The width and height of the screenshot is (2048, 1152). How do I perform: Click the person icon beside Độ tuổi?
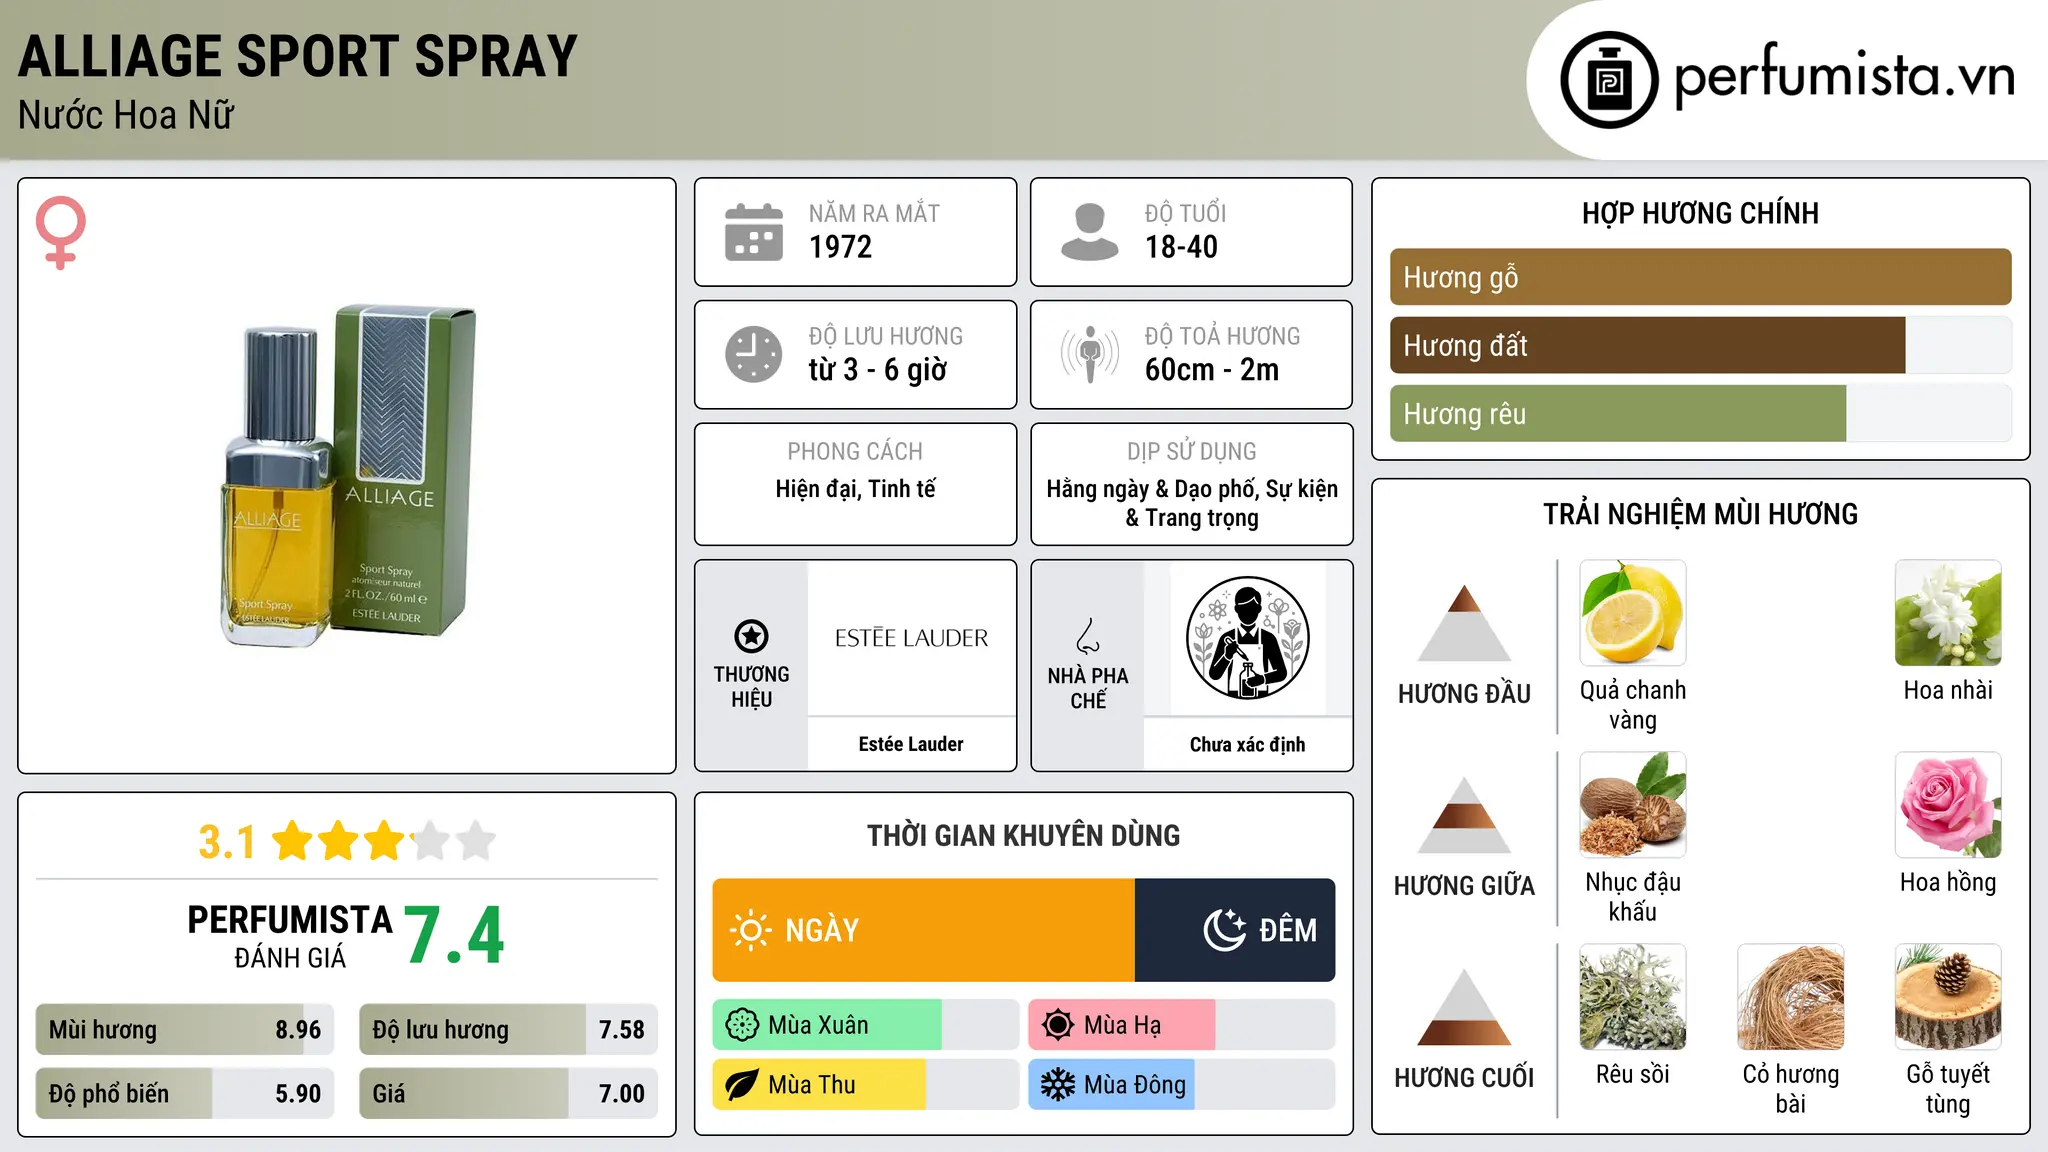tap(1089, 232)
